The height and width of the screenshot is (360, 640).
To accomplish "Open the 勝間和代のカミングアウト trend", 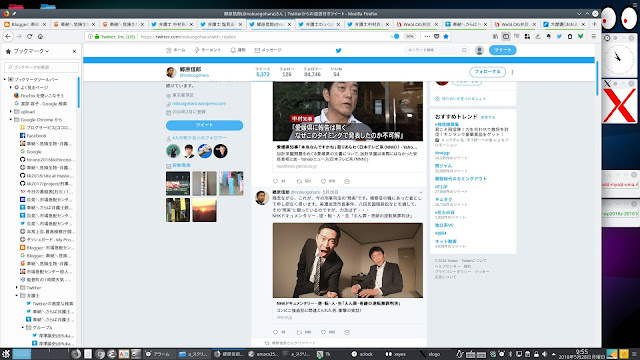I will coord(460,179).
